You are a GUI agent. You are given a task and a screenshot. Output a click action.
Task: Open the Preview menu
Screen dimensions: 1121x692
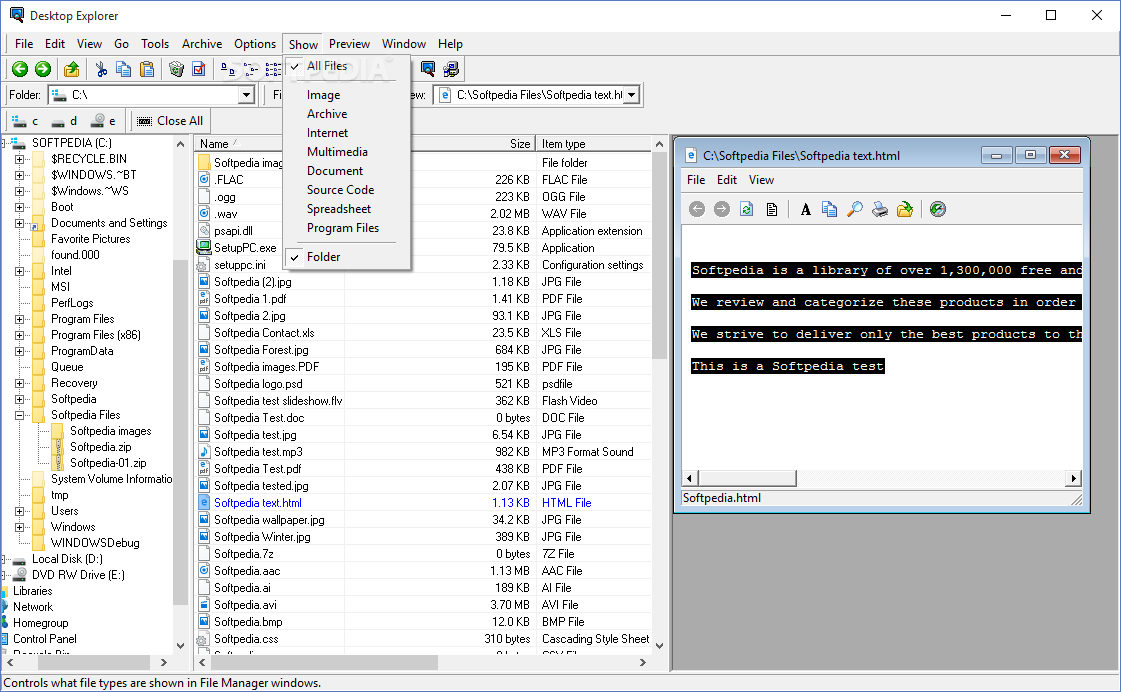pos(349,44)
